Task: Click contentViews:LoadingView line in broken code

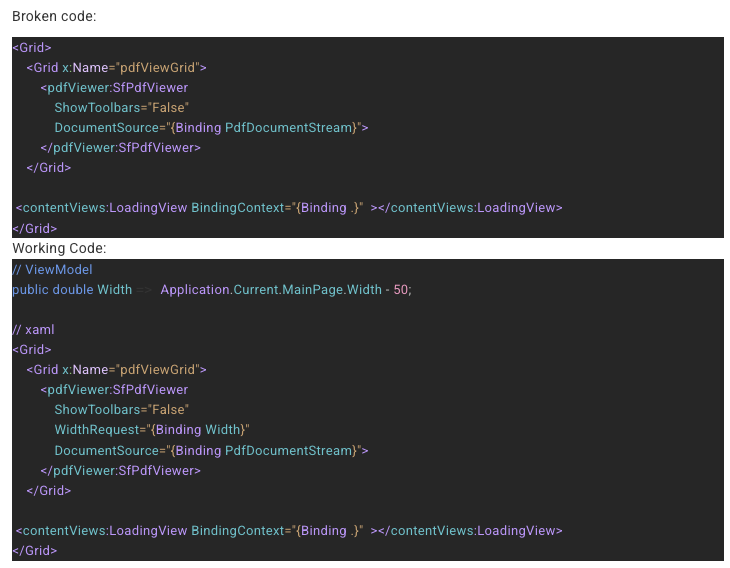Action: click(289, 208)
